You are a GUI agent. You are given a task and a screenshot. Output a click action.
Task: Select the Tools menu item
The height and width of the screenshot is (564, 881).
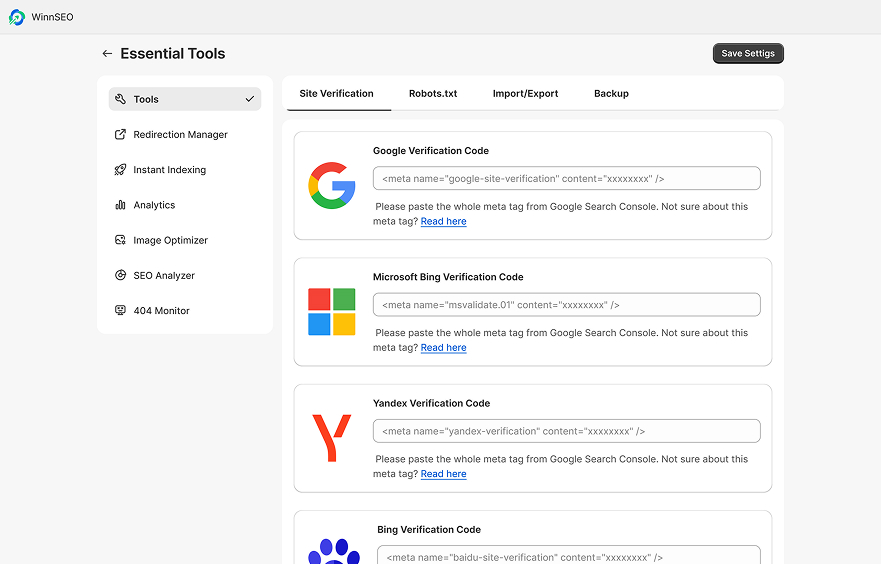point(185,99)
